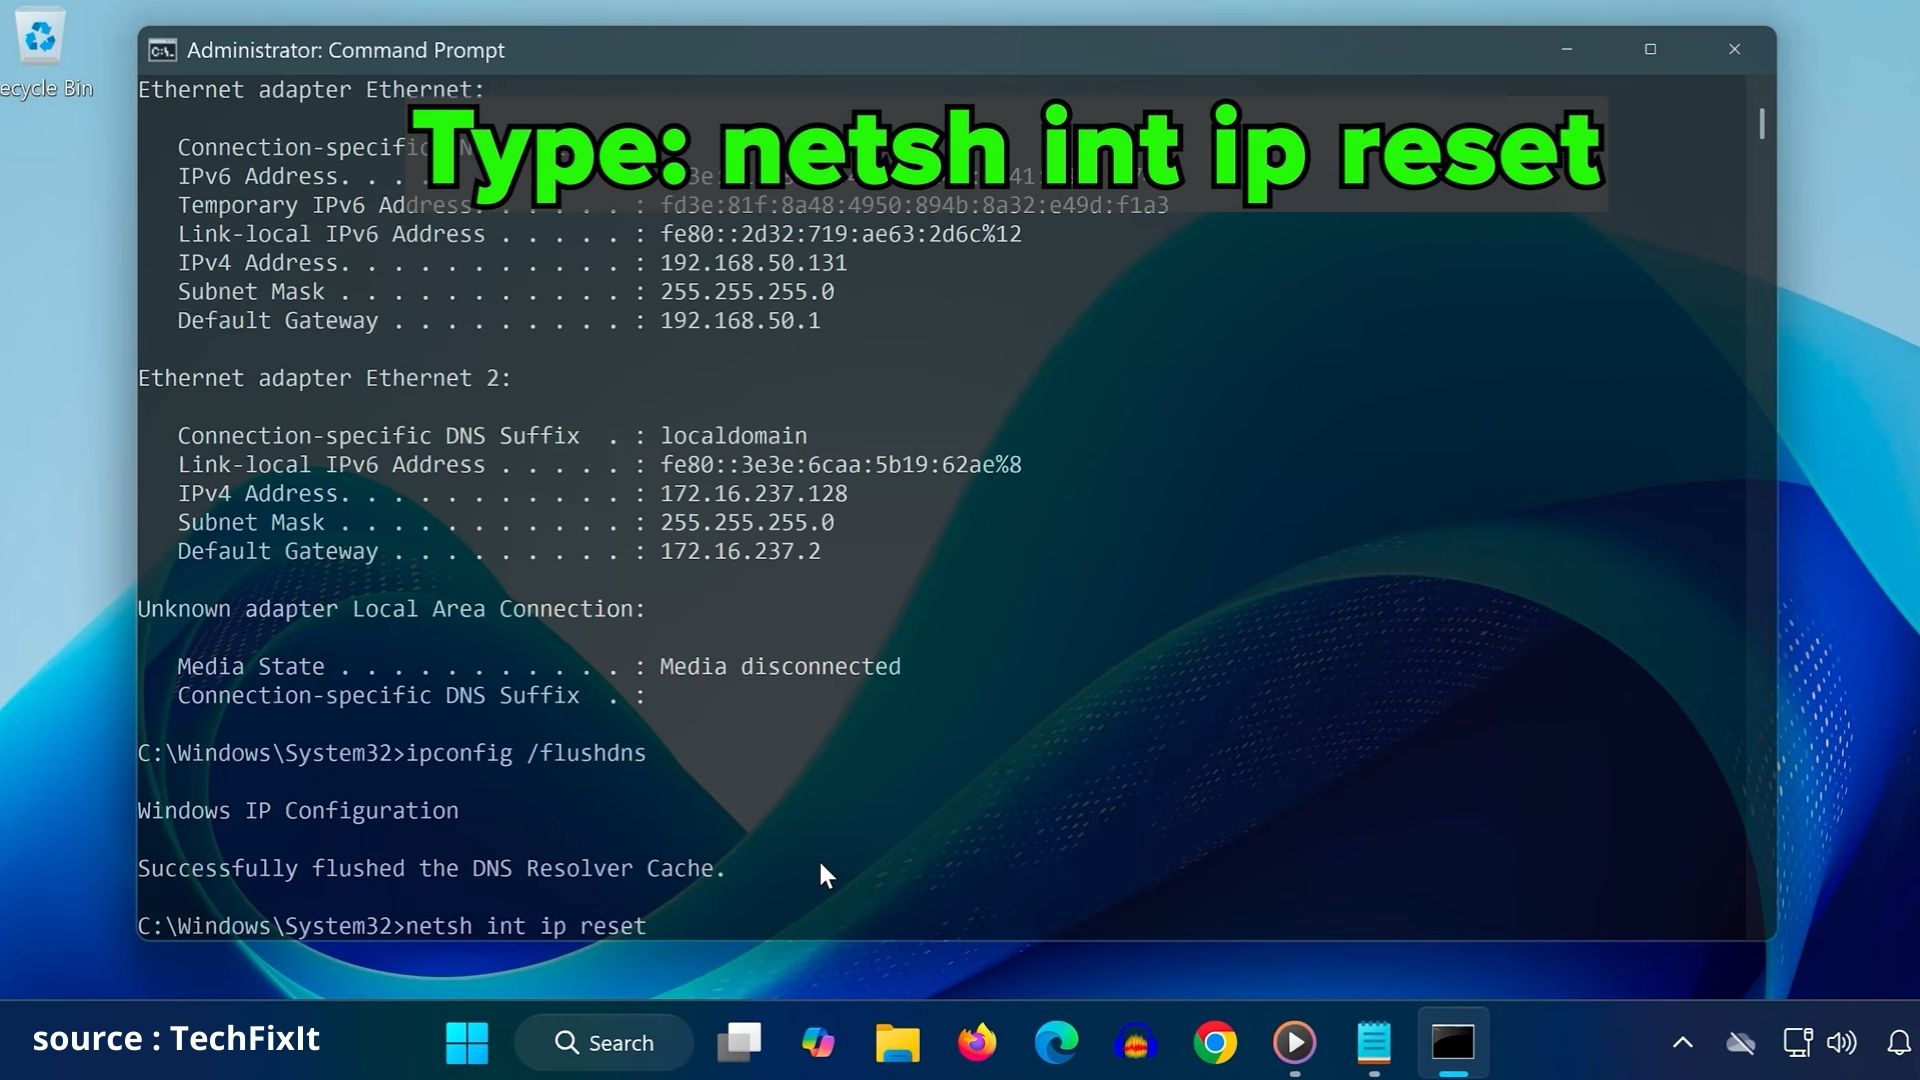Minimize the Command Prompt window
1920x1080 pixels.
click(1567, 49)
